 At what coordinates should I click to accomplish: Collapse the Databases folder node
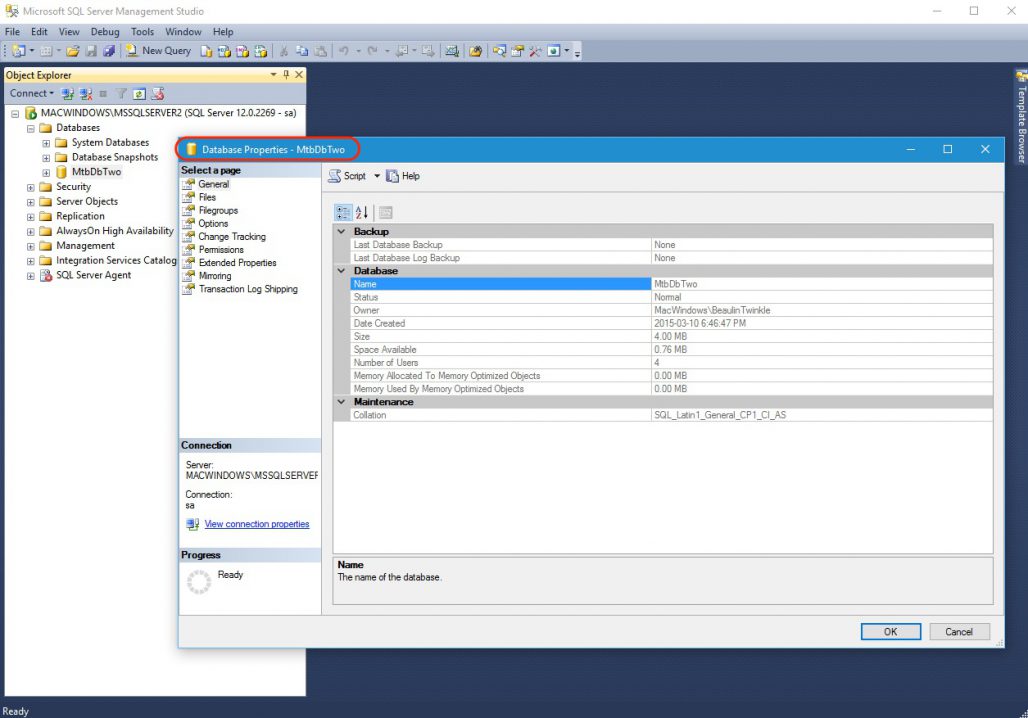(x=30, y=129)
